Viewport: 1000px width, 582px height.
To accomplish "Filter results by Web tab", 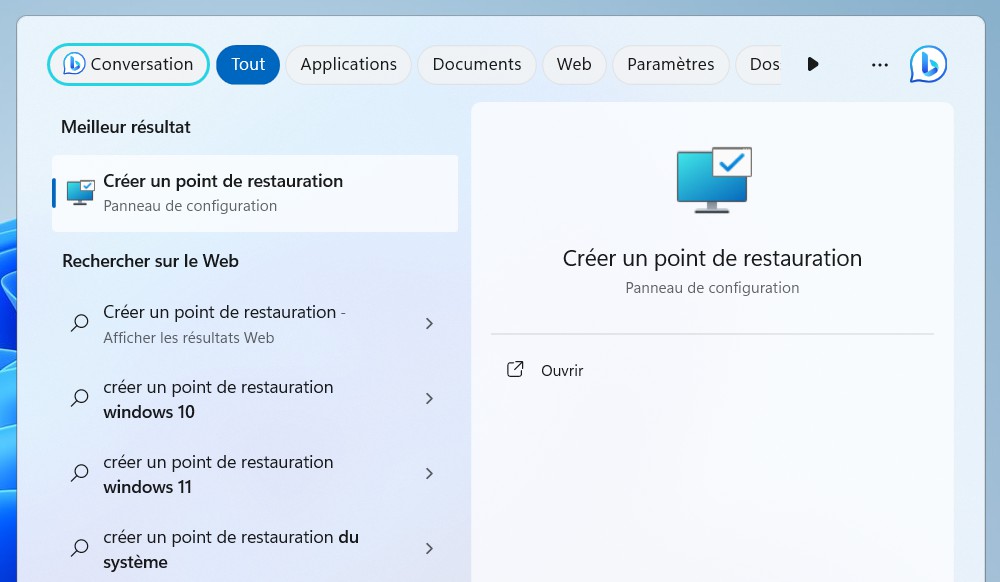I will point(574,64).
